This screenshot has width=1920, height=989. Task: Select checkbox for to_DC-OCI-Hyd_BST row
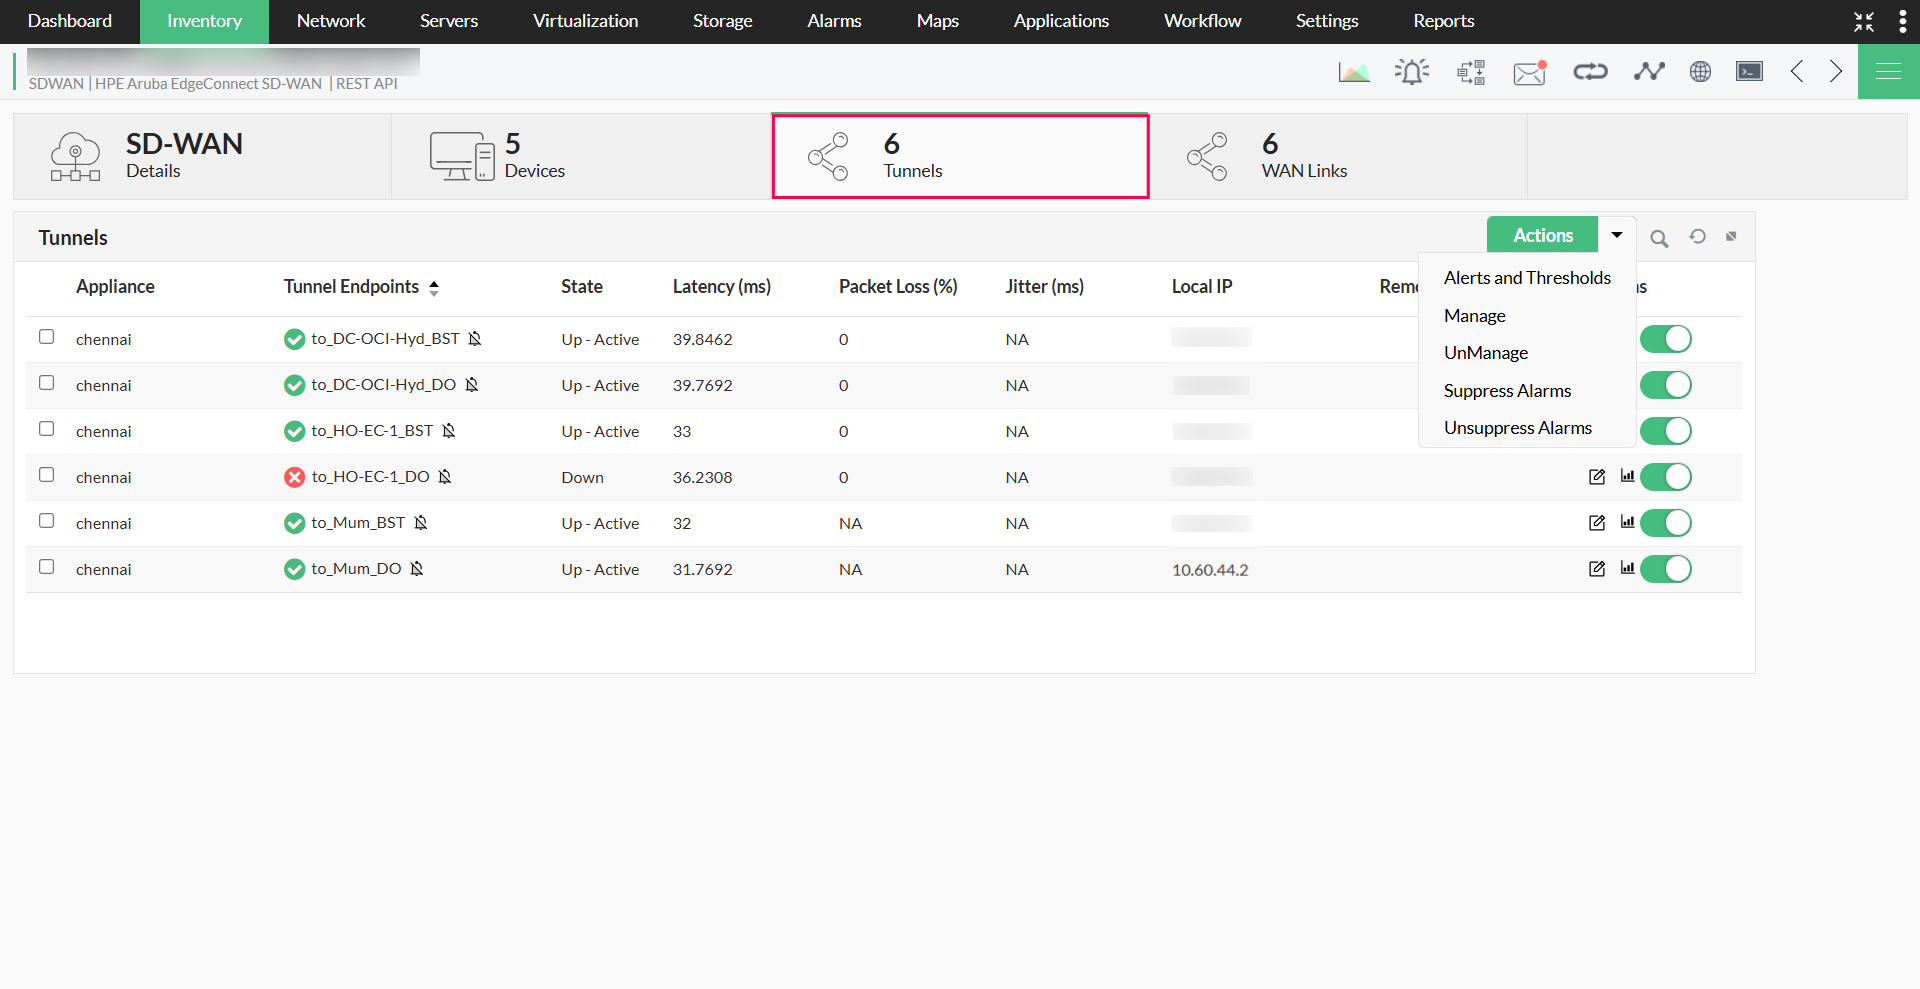46,337
